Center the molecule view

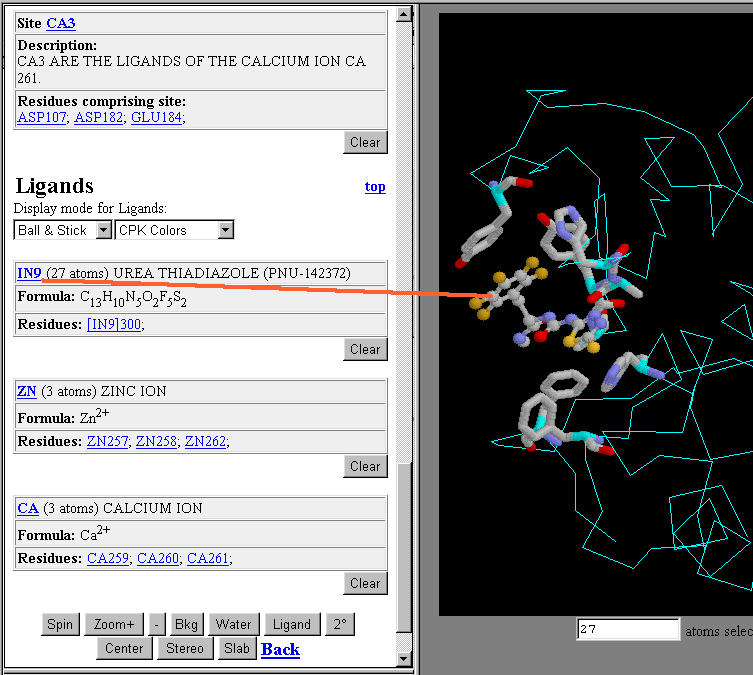tap(124, 649)
